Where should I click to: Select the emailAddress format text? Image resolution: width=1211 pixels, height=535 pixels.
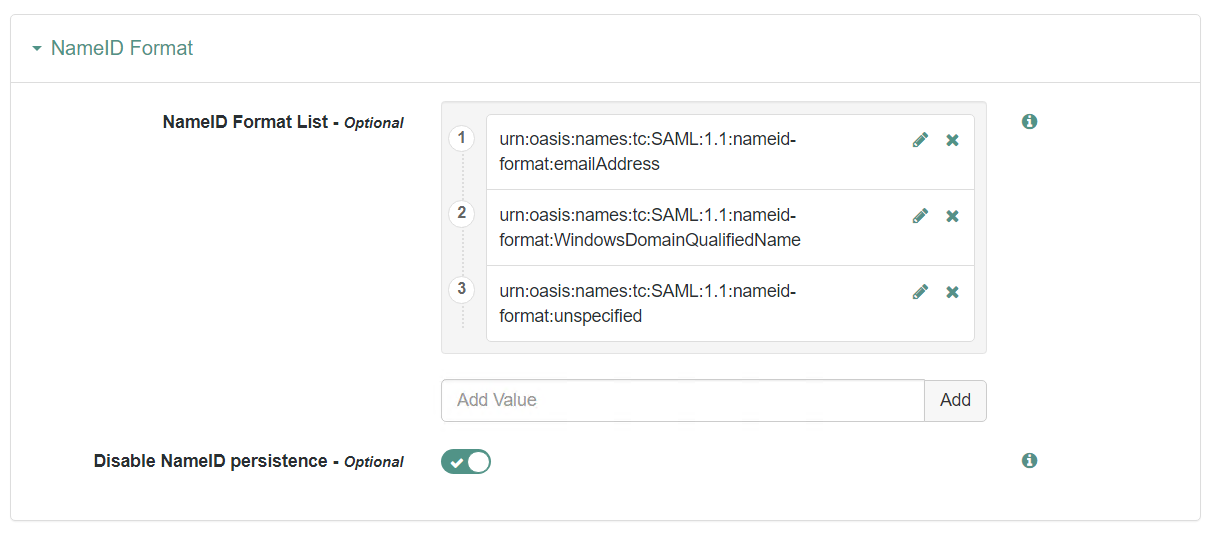point(648,152)
